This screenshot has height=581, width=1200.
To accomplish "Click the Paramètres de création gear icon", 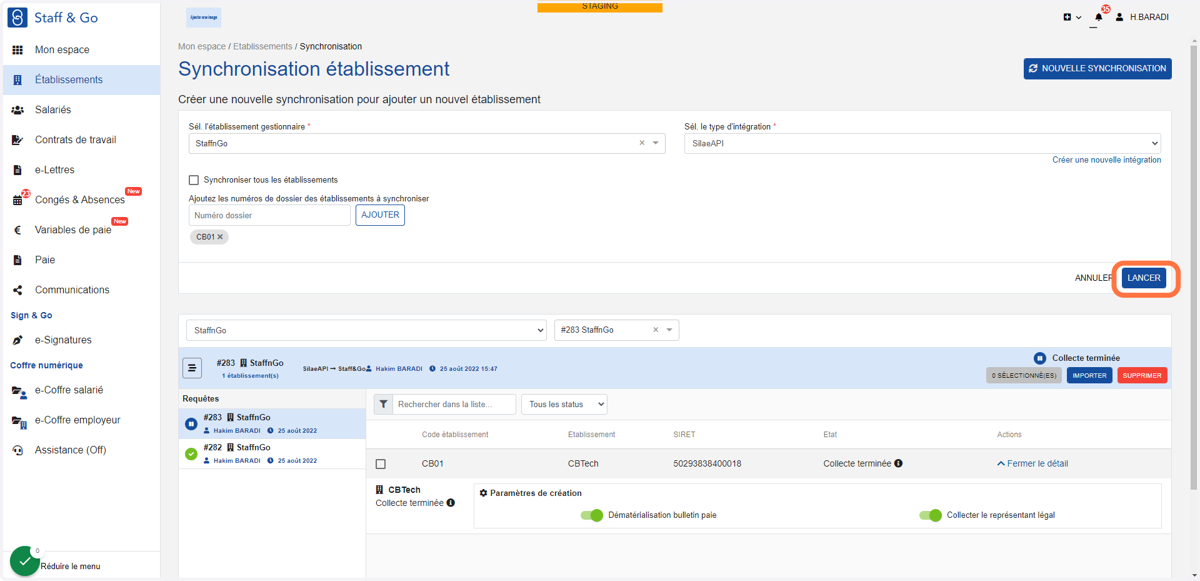I will [x=484, y=493].
